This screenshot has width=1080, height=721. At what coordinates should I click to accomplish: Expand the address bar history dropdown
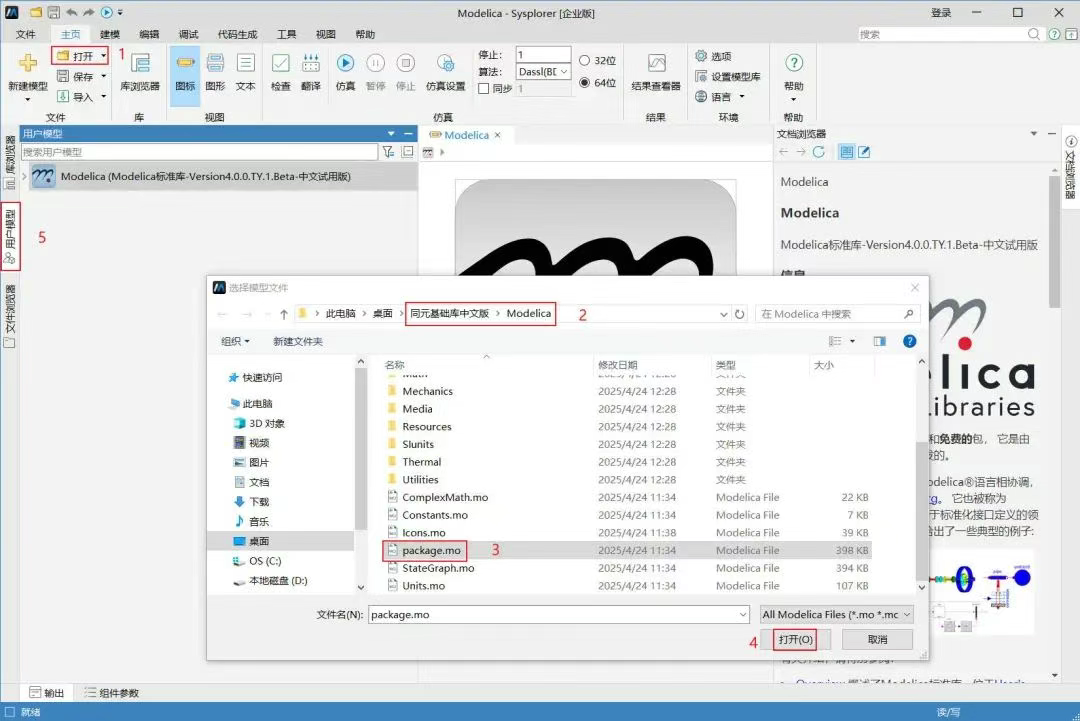pos(723,314)
